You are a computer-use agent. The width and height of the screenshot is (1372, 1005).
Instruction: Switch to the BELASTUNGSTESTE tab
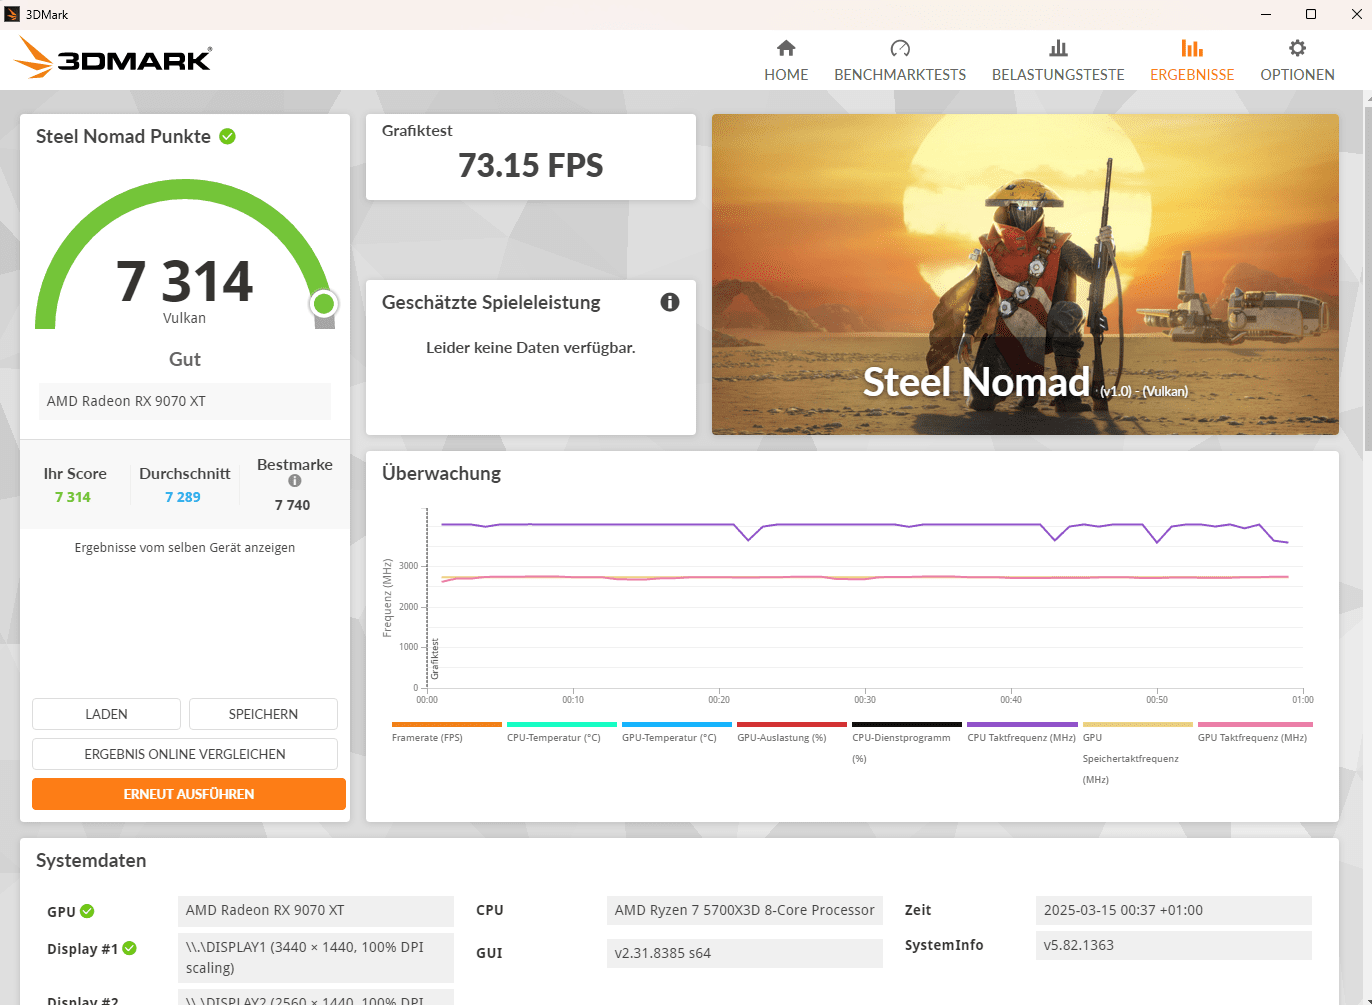[1058, 61]
